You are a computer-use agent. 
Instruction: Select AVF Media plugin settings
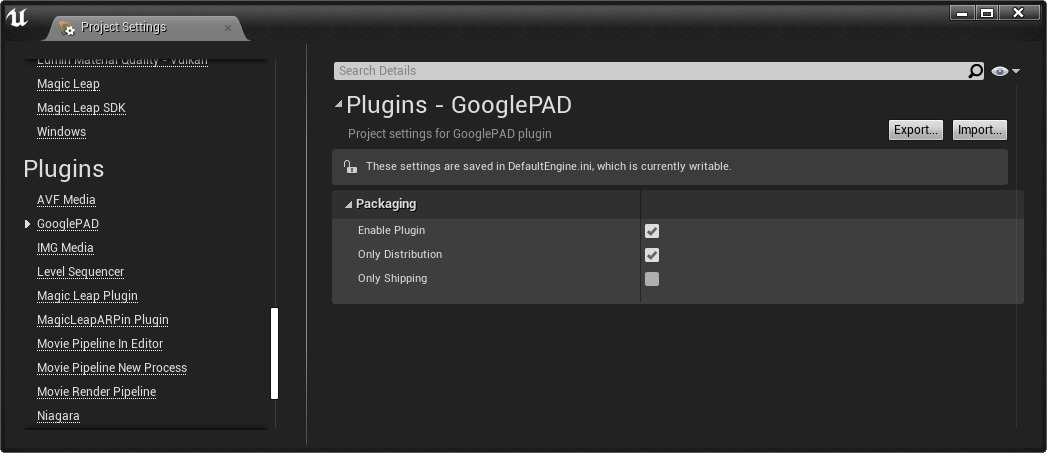(66, 200)
